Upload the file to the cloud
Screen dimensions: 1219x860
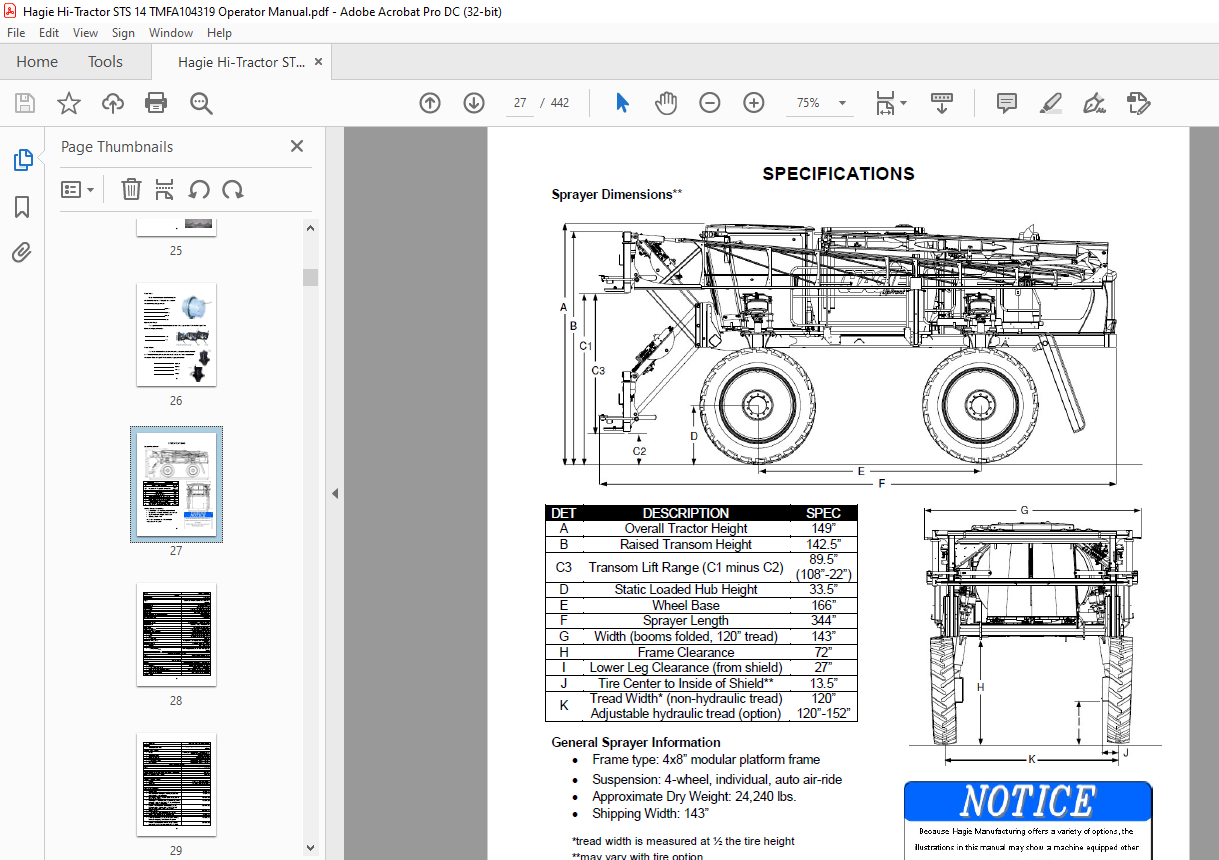(x=113, y=103)
